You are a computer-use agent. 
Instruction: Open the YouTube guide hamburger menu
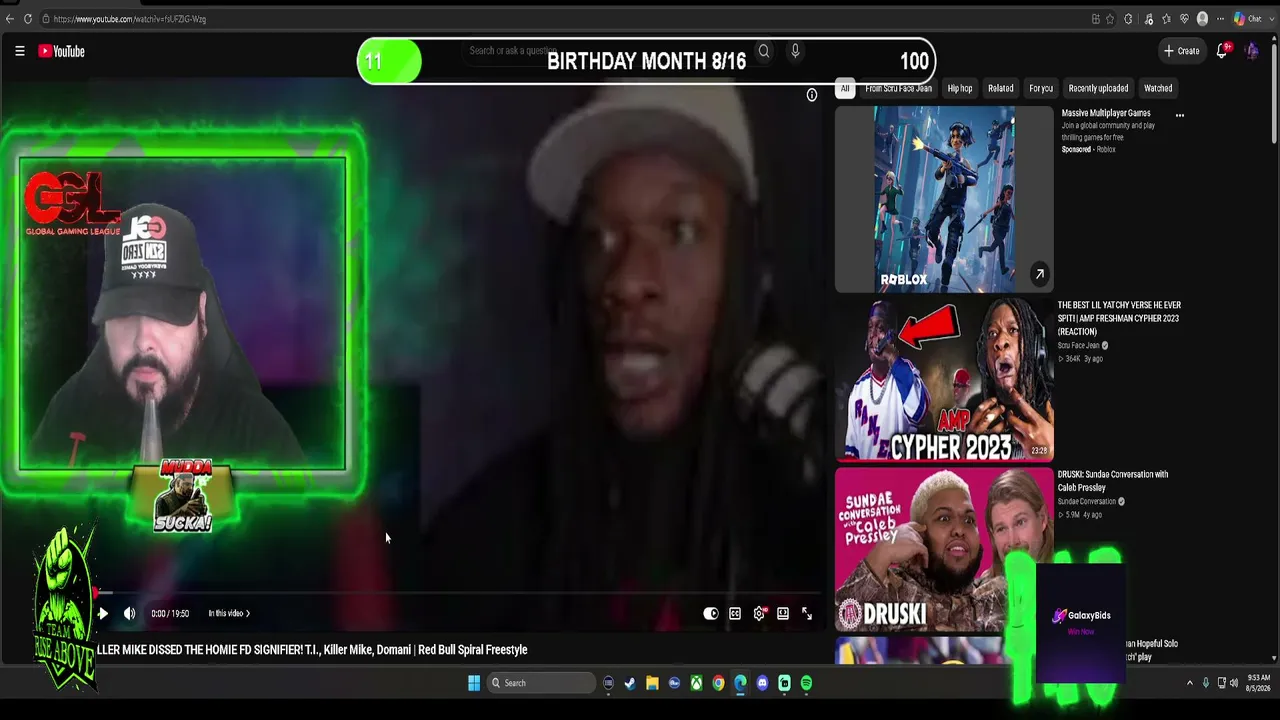point(19,51)
